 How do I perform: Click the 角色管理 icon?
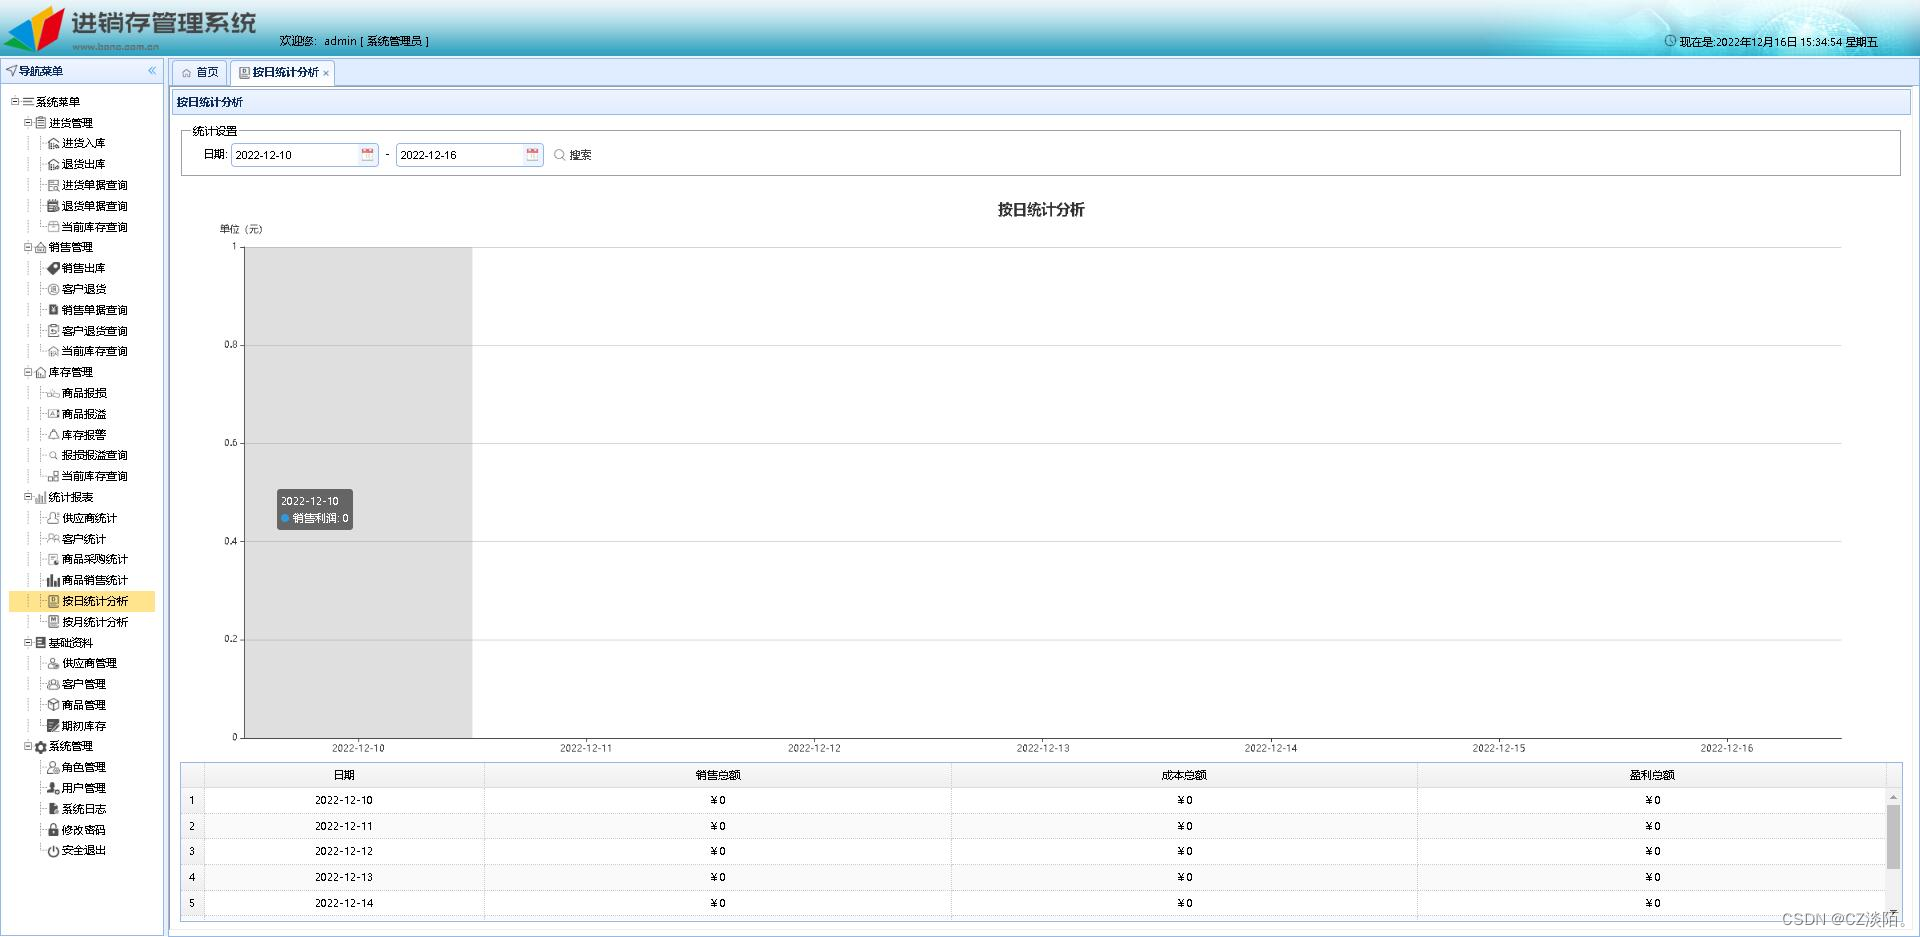pos(54,767)
